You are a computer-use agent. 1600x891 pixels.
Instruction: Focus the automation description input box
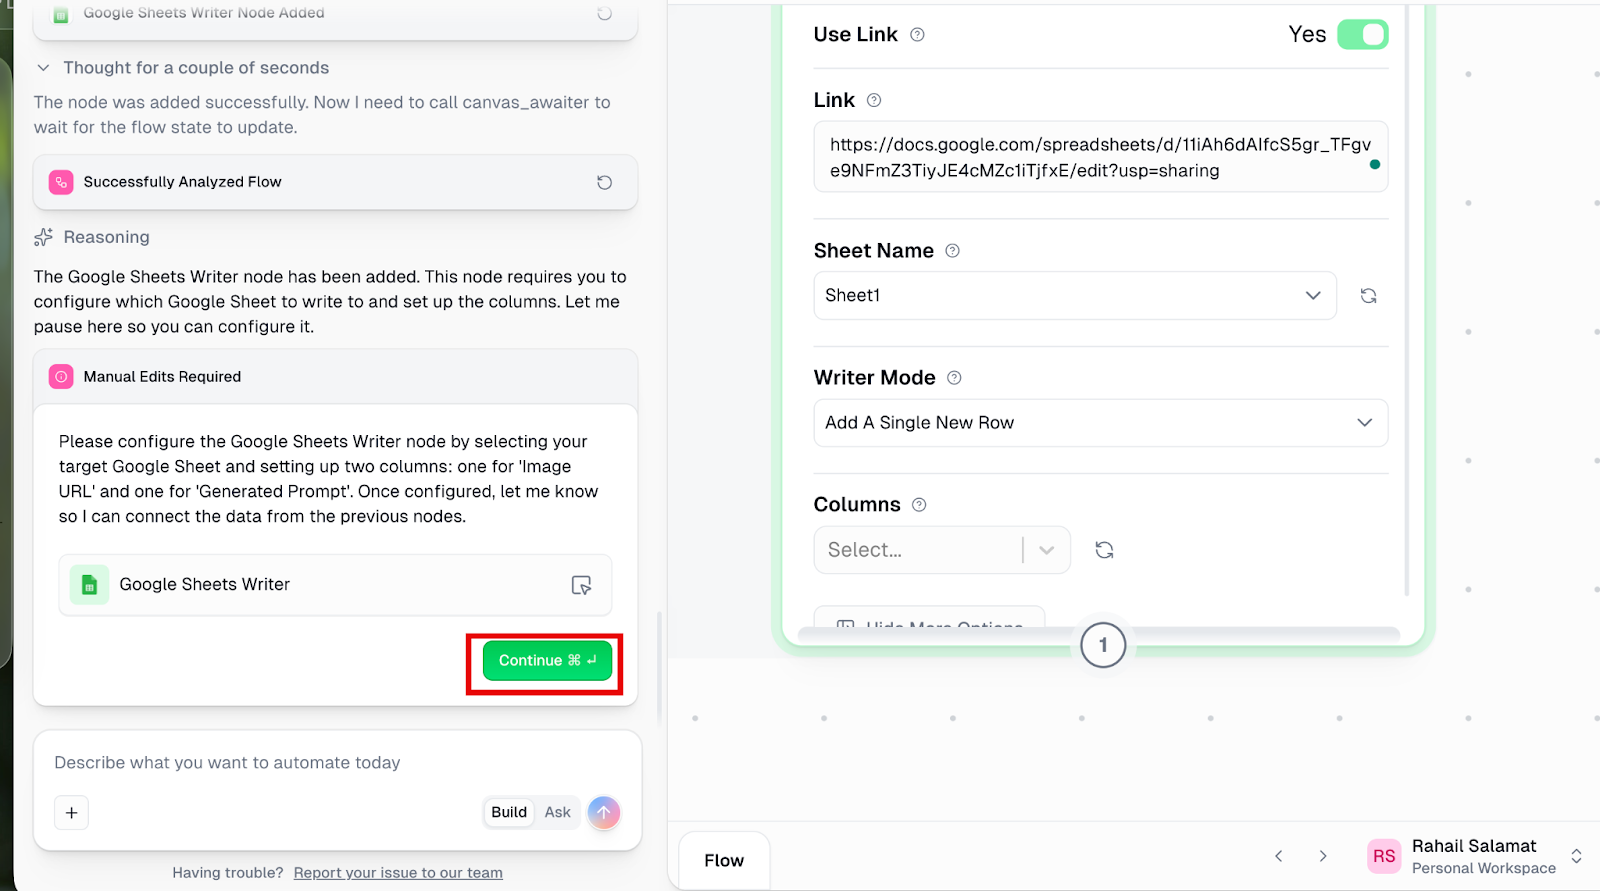click(337, 763)
